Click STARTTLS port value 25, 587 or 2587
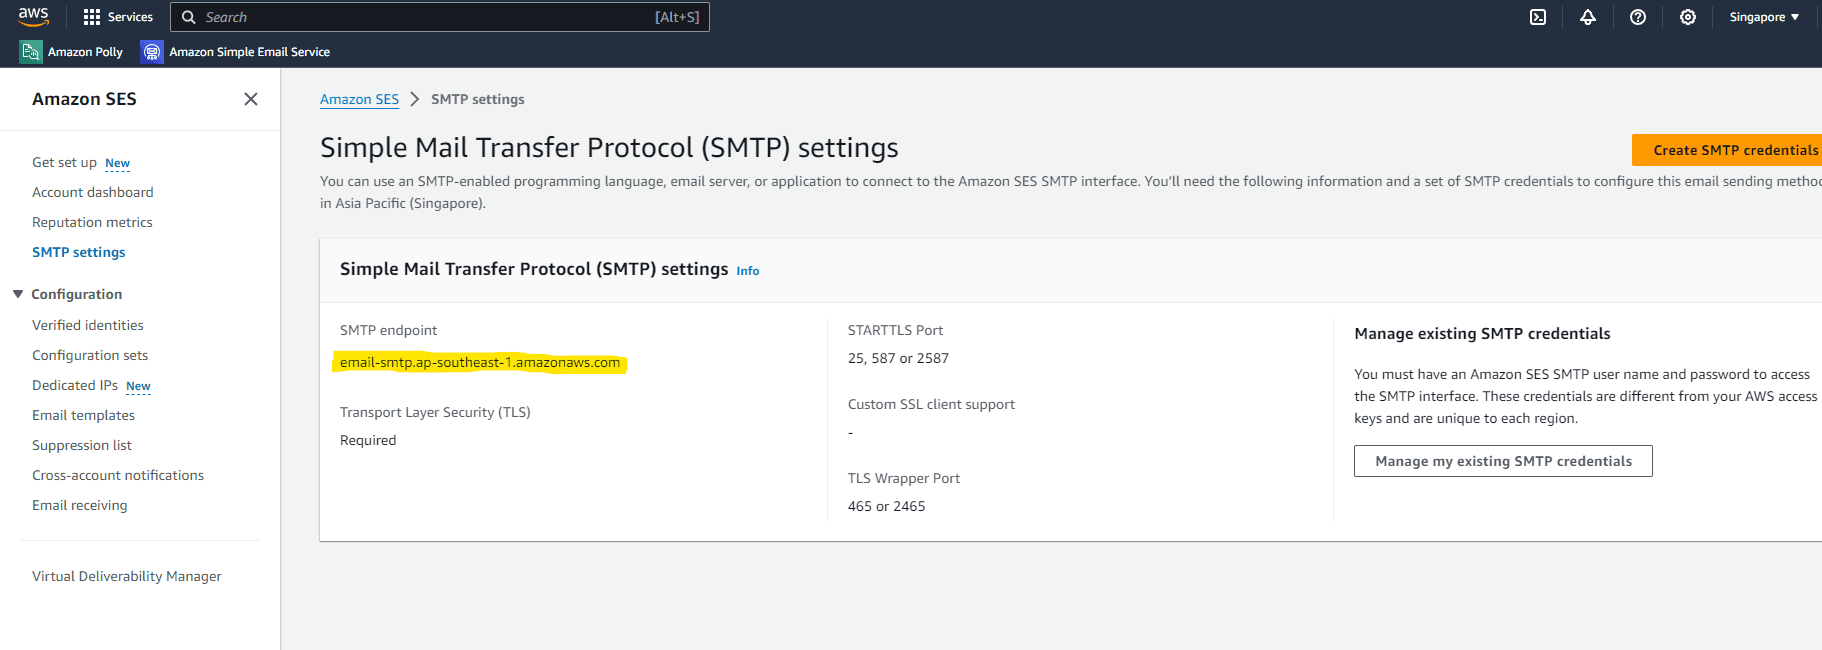 coord(898,358)
